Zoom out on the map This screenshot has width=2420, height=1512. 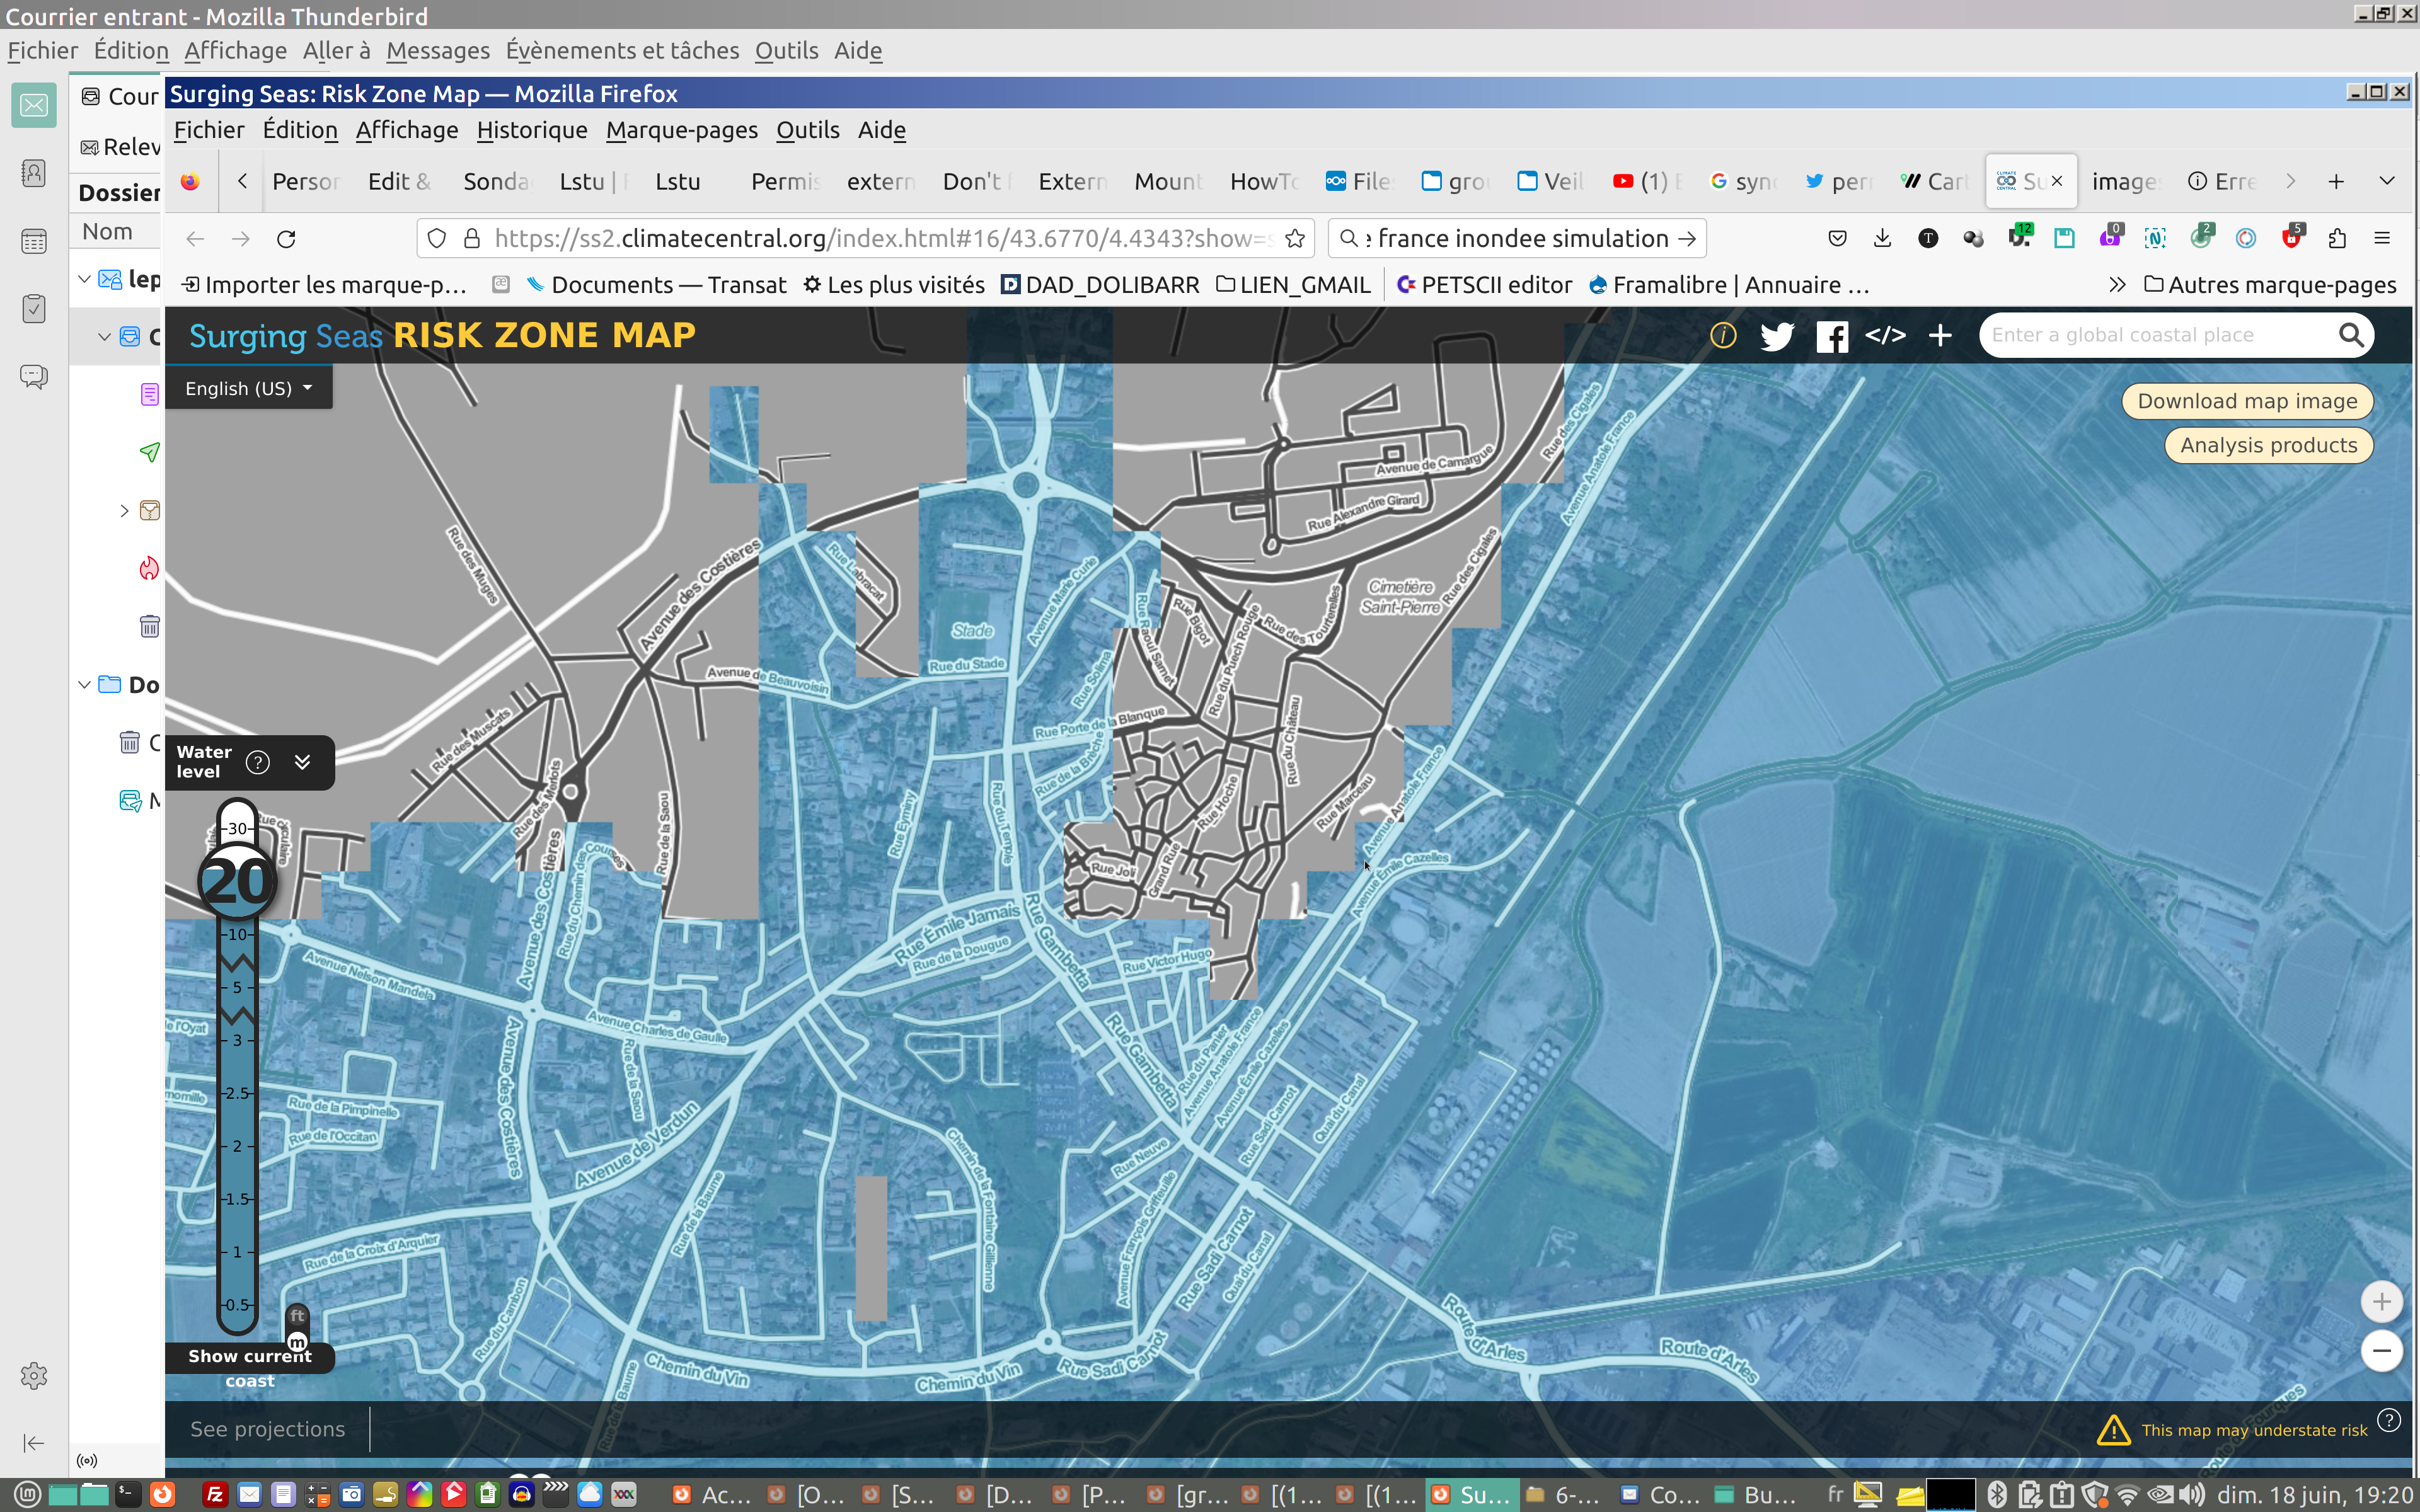pos(2381,1351)
